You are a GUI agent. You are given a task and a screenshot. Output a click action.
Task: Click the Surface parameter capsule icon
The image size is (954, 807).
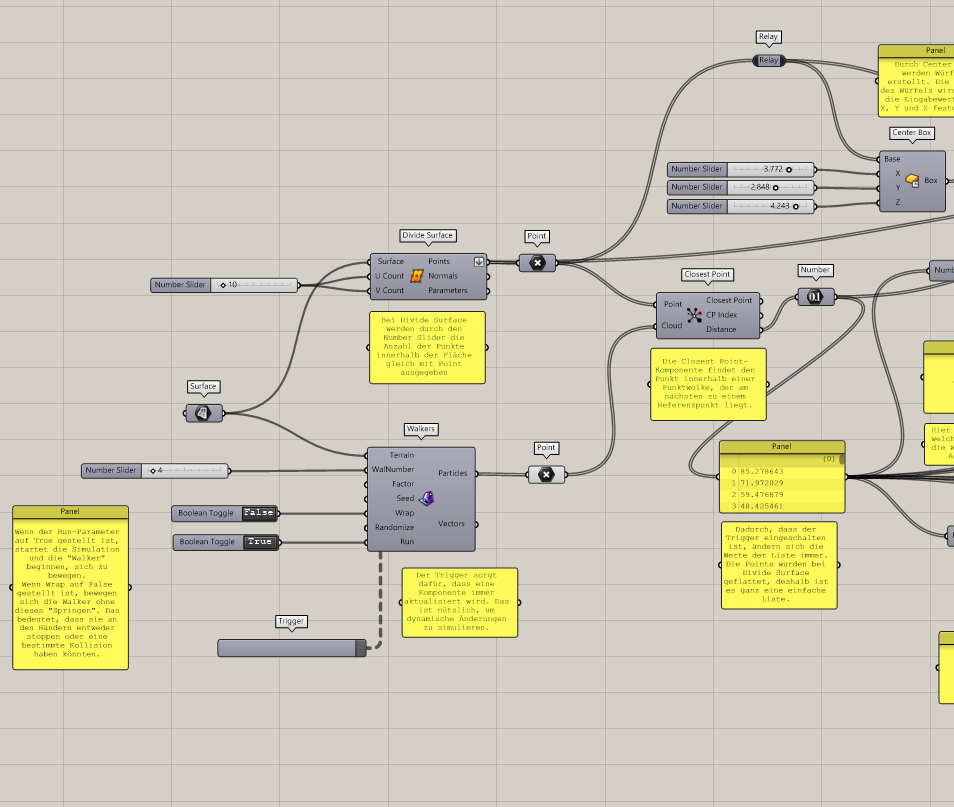click(x=203, y=414)
